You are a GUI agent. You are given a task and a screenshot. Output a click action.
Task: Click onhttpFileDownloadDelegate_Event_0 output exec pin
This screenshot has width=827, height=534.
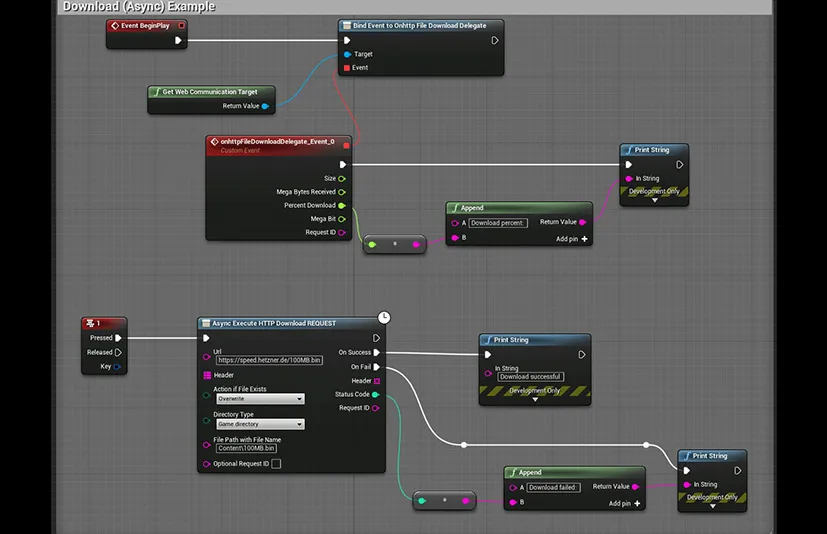343,165
